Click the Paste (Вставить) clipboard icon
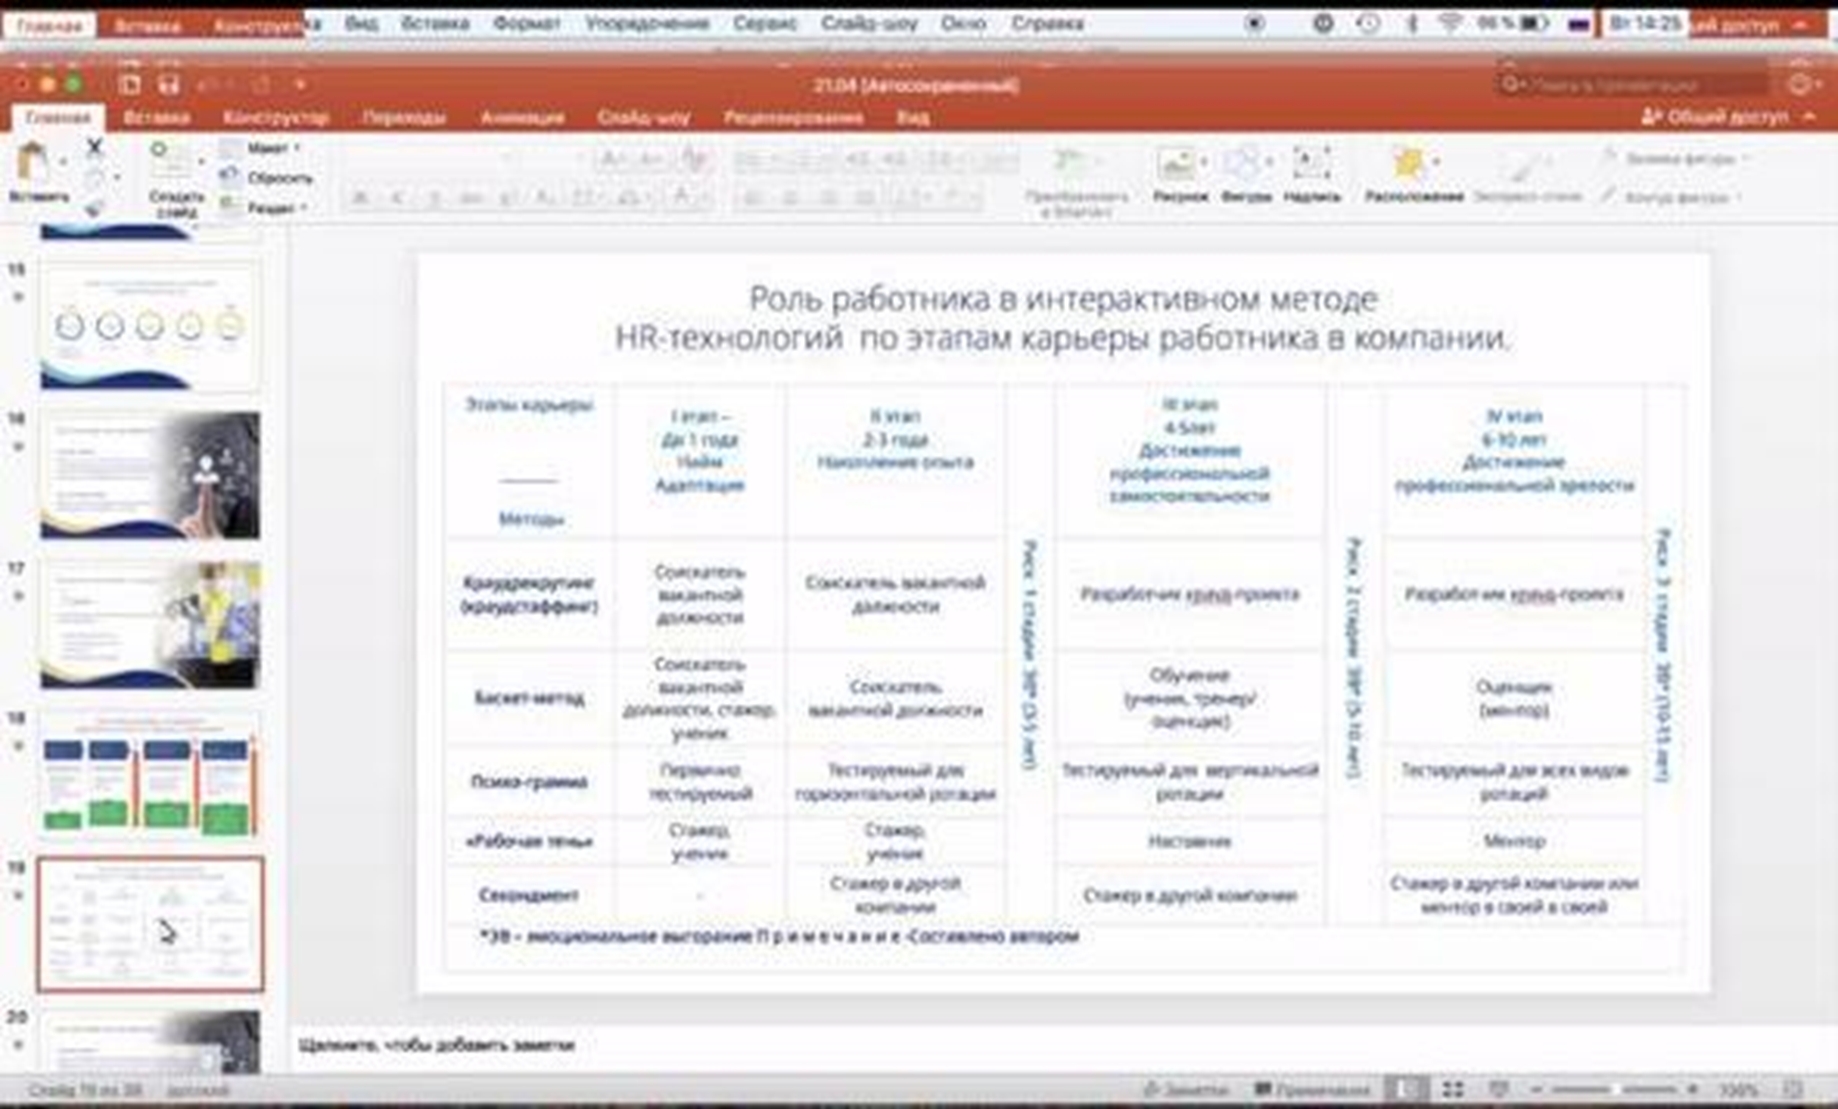This screenshot has height=1109, width=1838. point(34,164)
